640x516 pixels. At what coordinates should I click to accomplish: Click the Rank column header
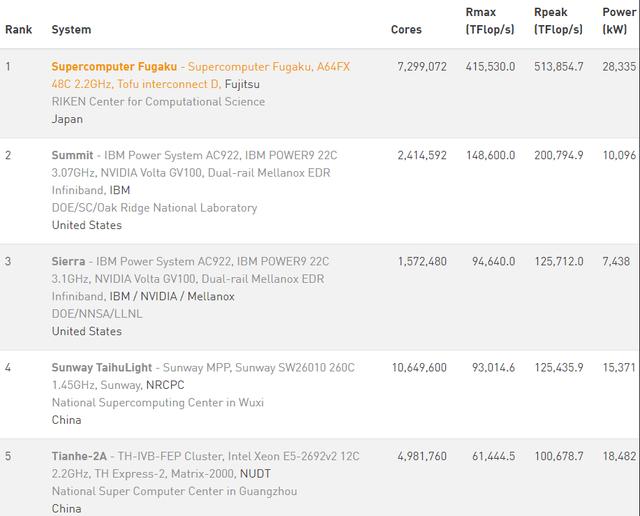click(x=18, y=30)
